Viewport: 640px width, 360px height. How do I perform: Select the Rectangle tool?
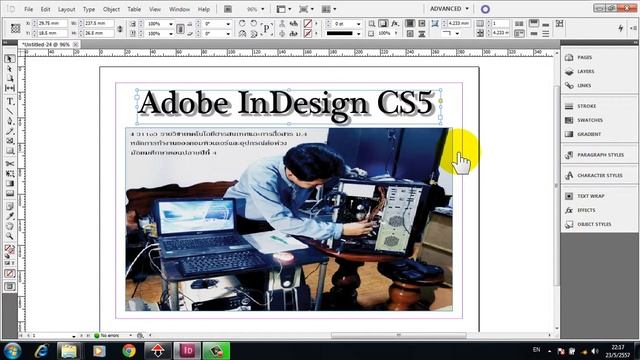point(10,151)
